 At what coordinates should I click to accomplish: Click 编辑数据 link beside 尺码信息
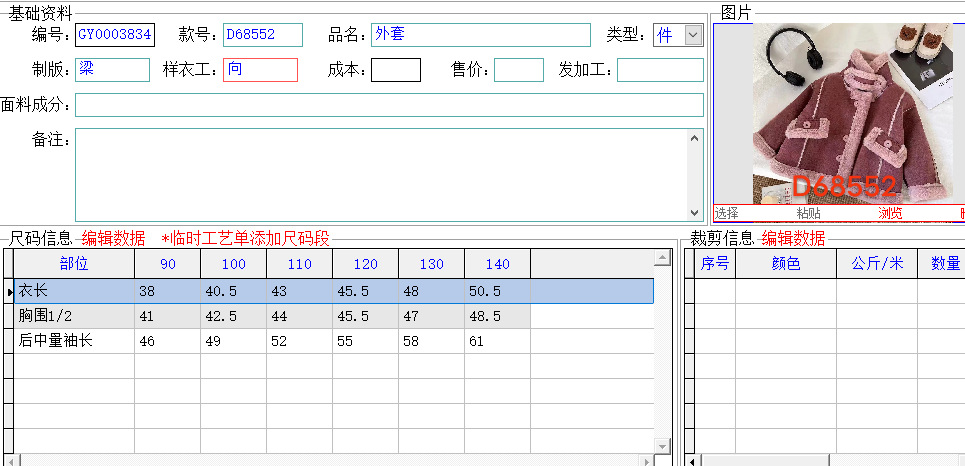click(113, 238)
